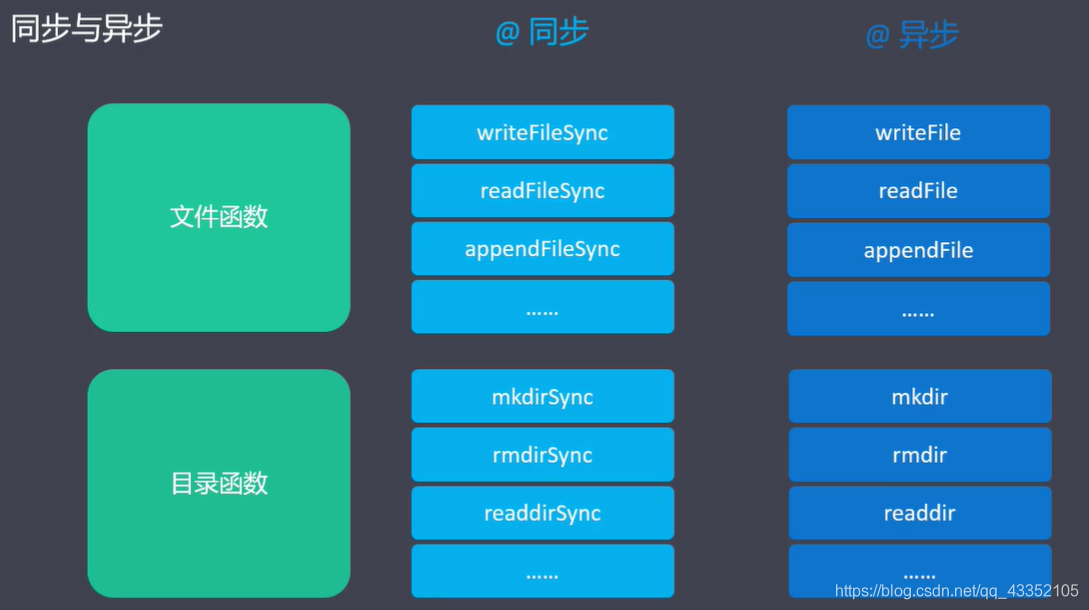This screenshot has height=610, width=1089.
Task: Select the mkdir function box
Action: tap(918, 396)
